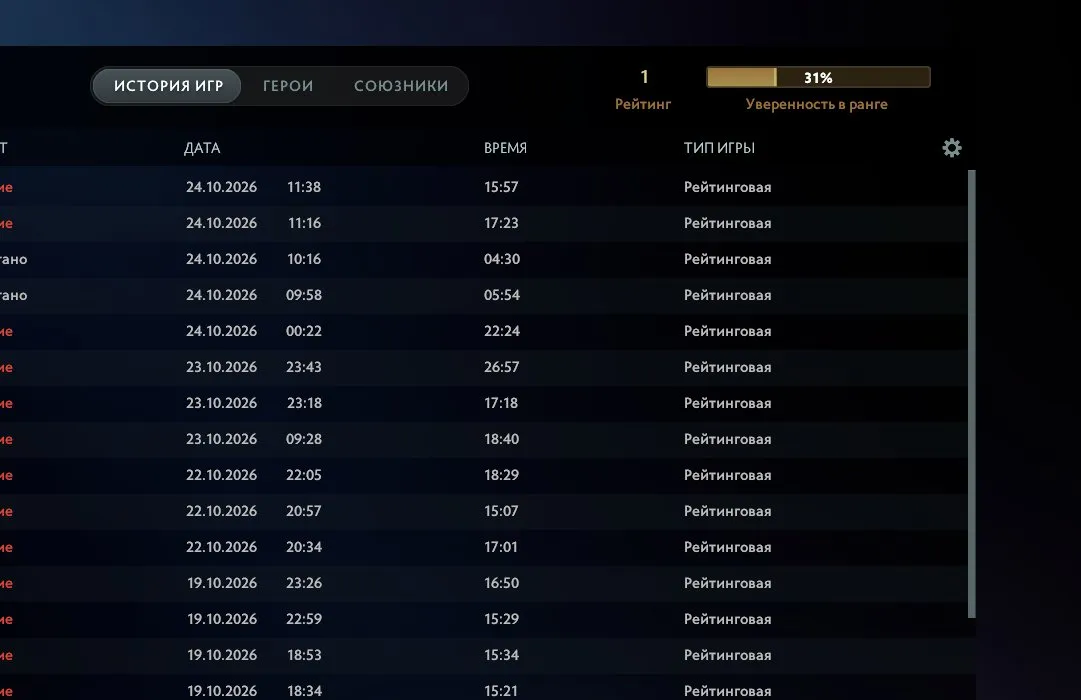Open the match history settings gear

[951, 148]
